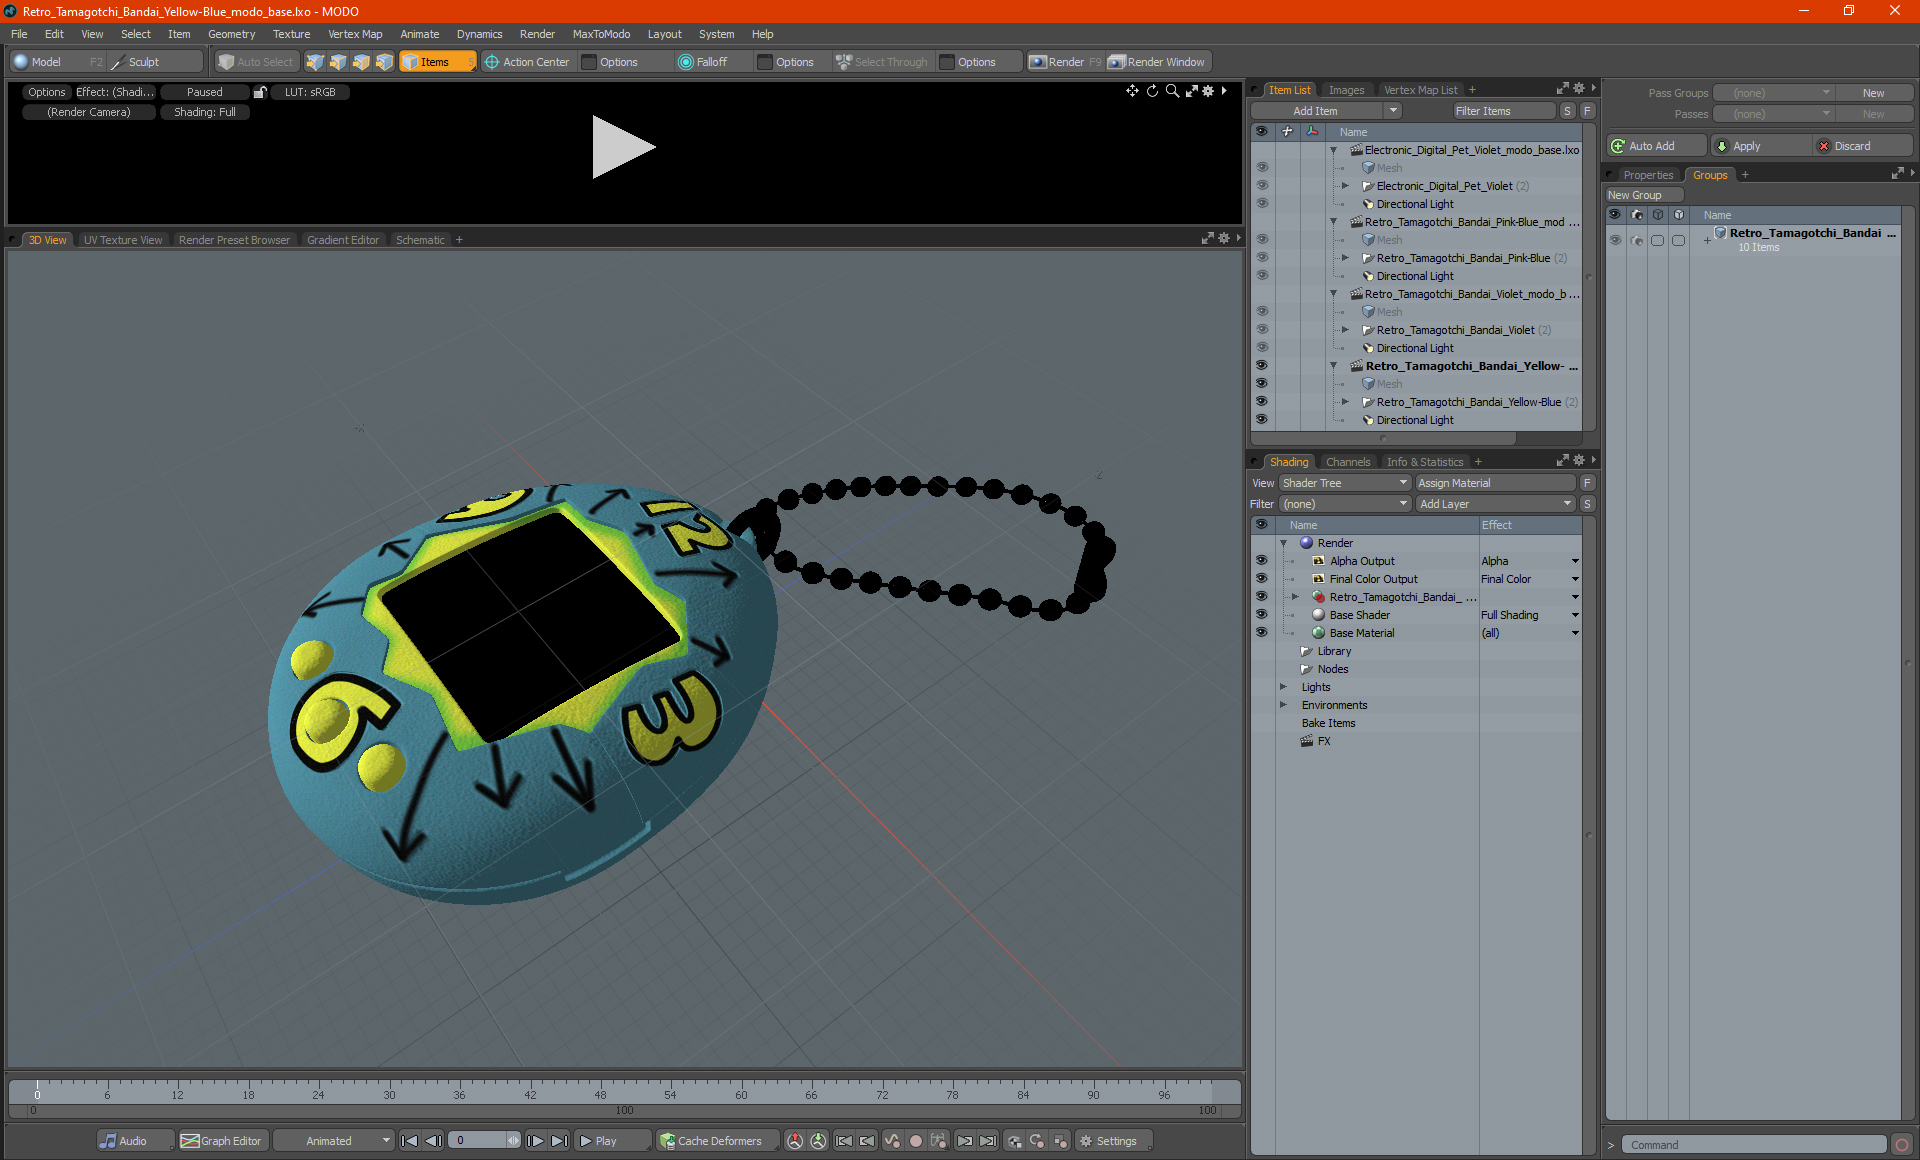Click Assign Material button
The image size is (1920, 1160).
click(x=1496, y=483)
